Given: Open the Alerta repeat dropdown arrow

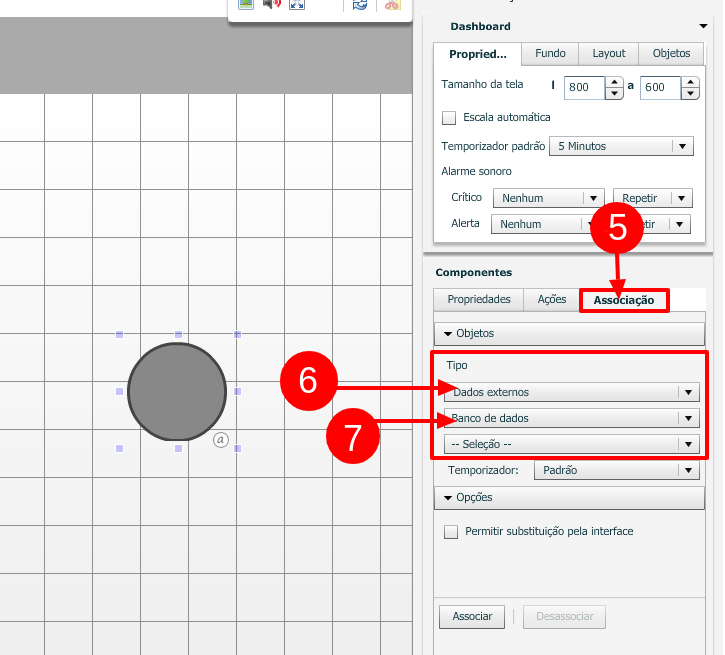Looking at the screenshot, I should (679, 224).
